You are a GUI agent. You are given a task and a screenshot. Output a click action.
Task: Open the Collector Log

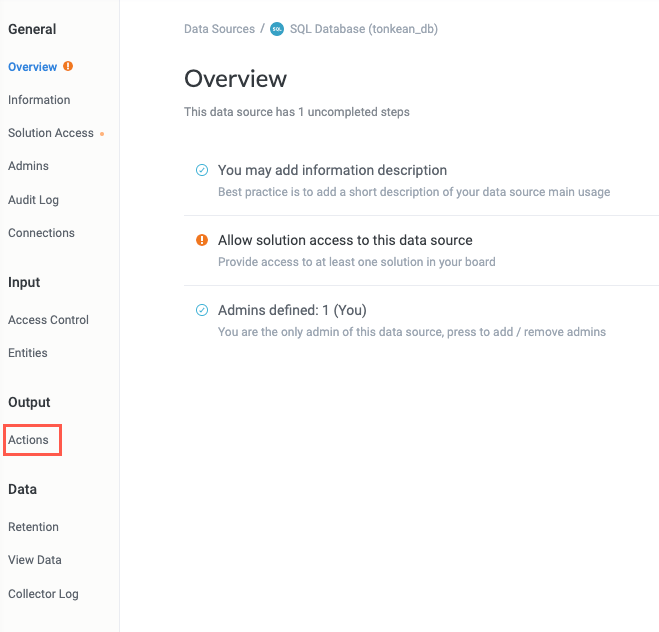pos(43,594)
